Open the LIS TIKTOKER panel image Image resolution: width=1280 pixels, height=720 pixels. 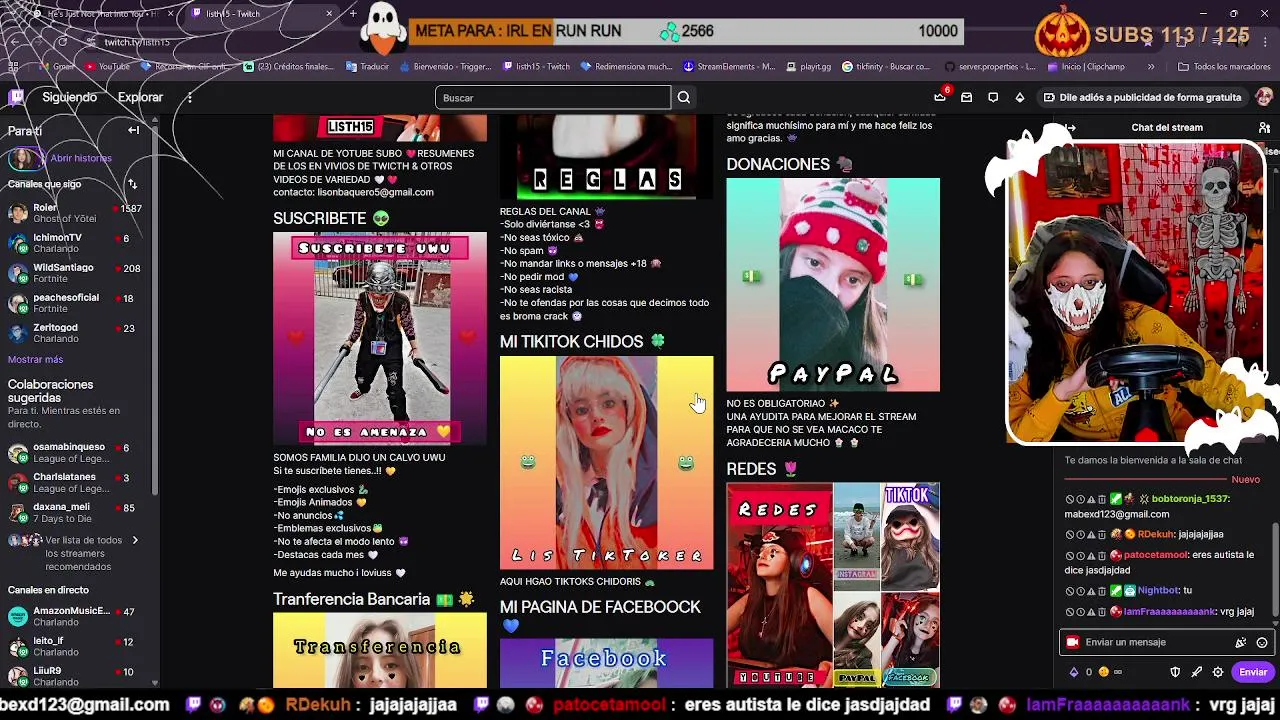[x=607, y=463]
